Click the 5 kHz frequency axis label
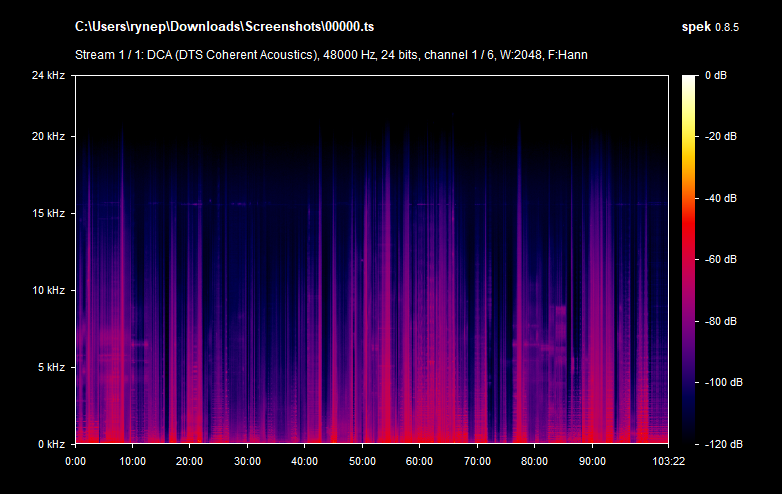This screenshot has width=782, height=494. coord(50,368)
